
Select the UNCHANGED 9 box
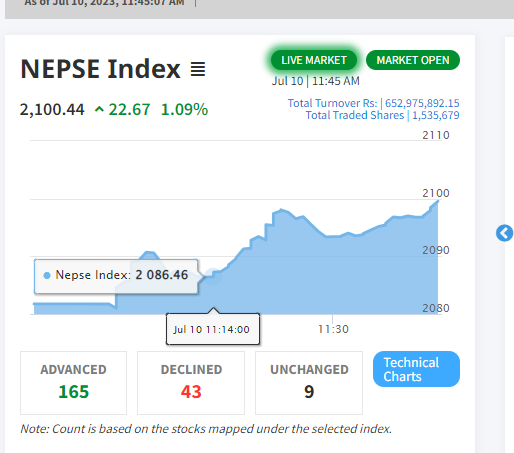point(309,383)
